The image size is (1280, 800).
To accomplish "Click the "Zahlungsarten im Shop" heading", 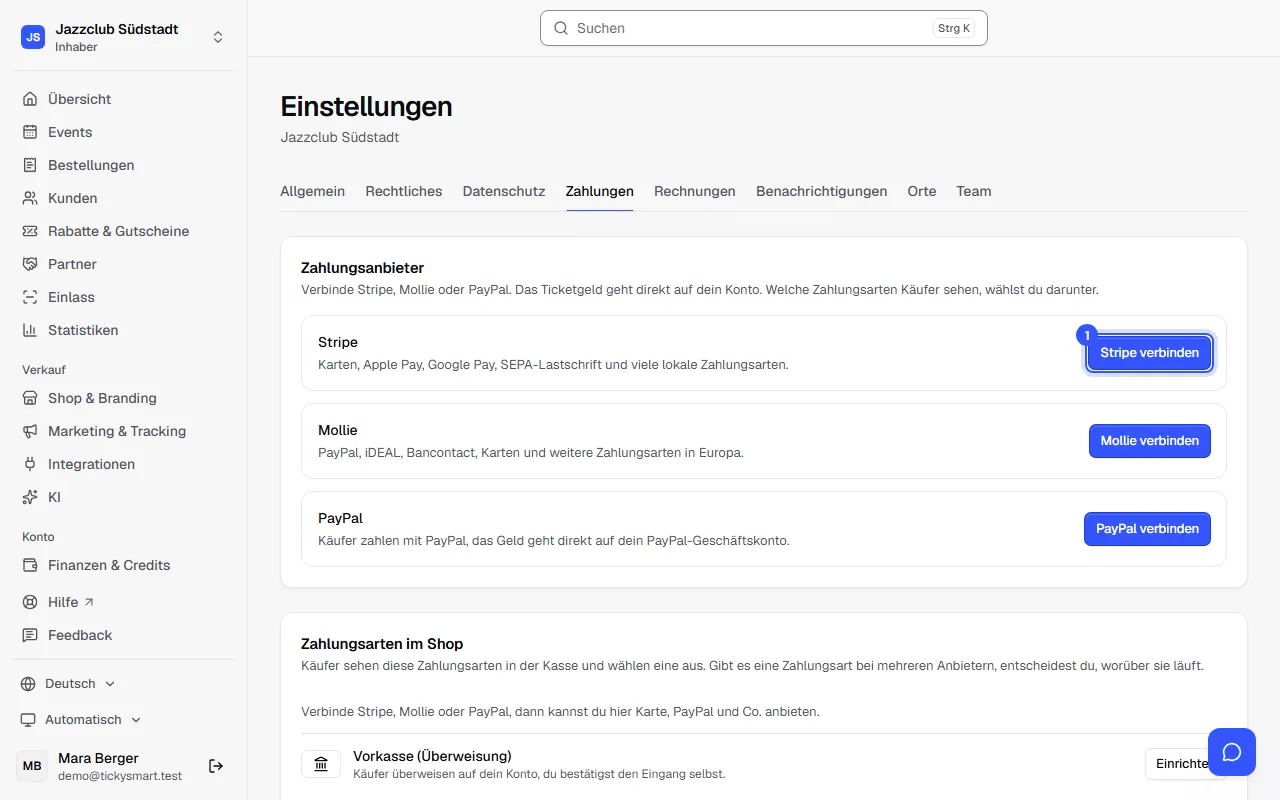I will [382, 644].
